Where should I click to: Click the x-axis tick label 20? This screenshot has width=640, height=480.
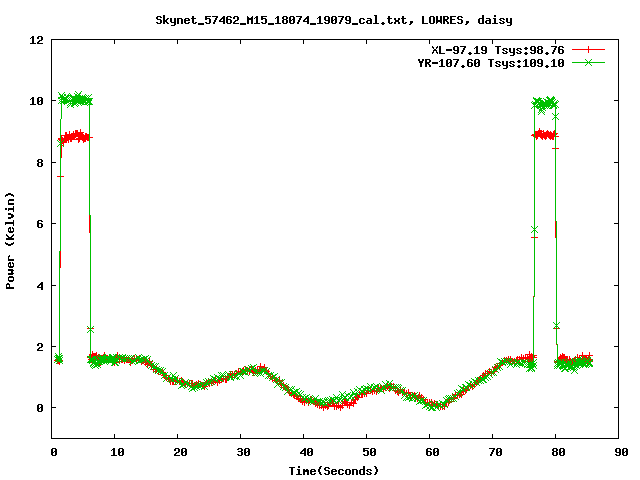point(180,452)
